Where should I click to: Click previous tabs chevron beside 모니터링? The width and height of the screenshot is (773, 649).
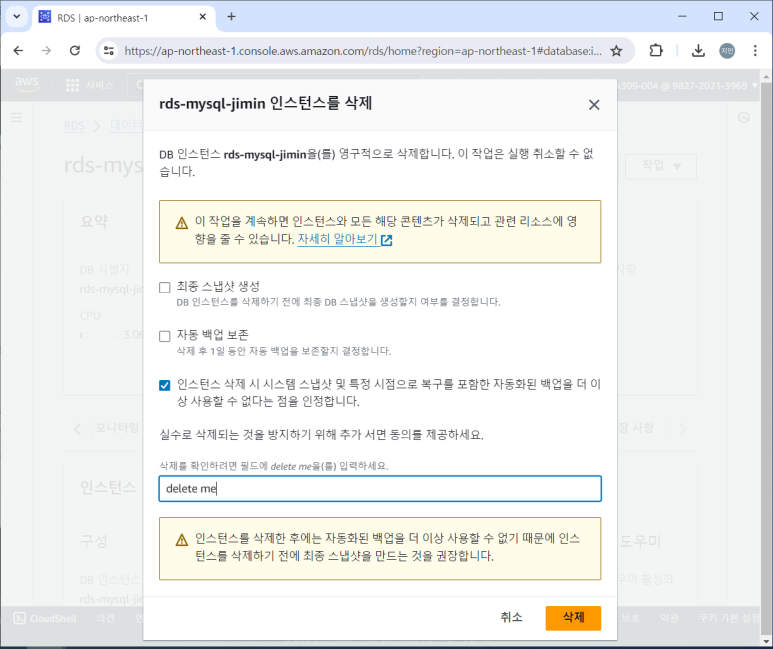click(77, 429)
